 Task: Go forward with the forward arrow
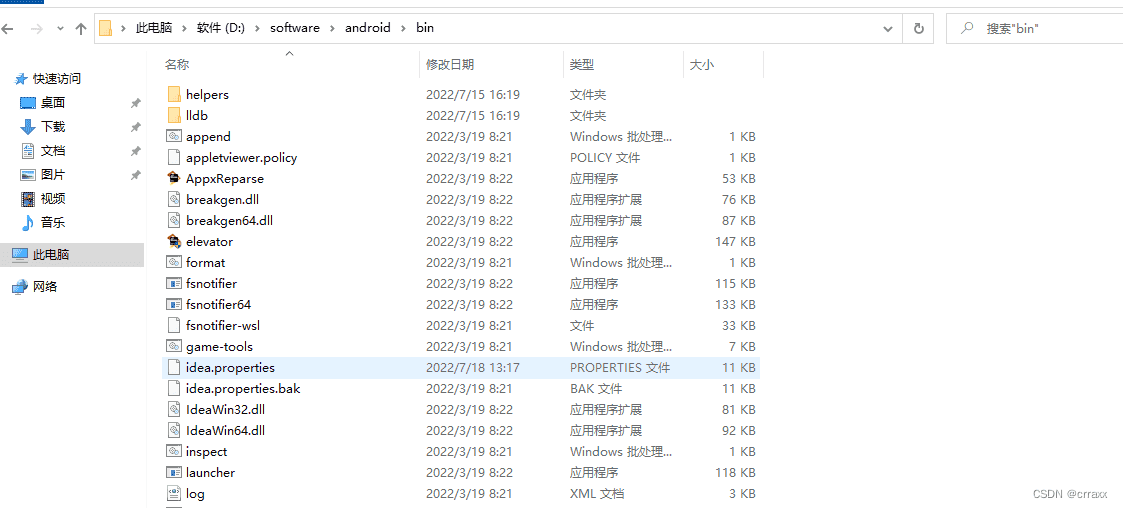[37, 29]
